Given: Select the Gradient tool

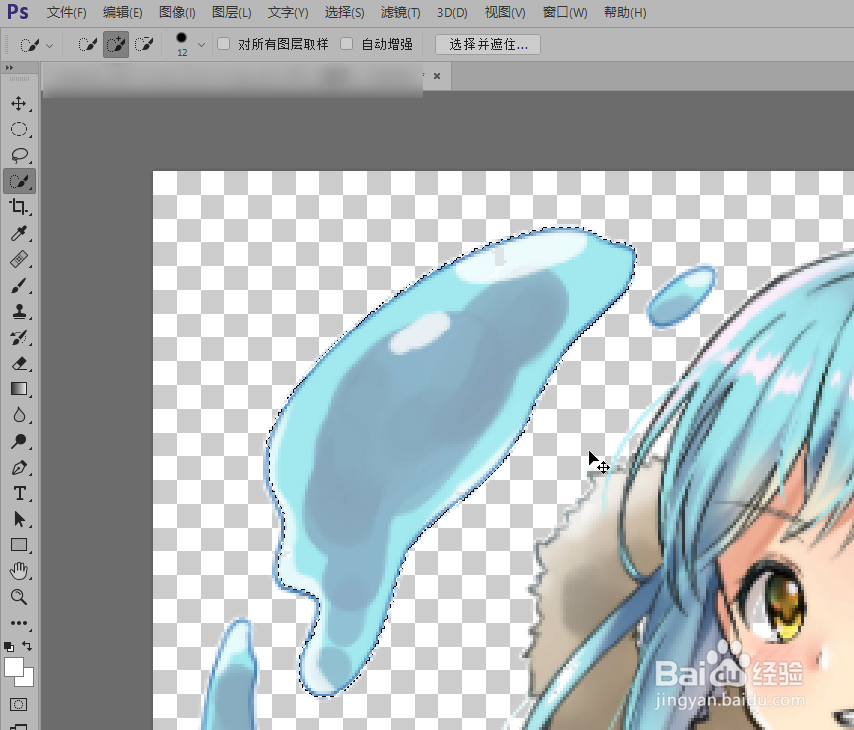Looking at the screenshot, I should tap(19, 389).
